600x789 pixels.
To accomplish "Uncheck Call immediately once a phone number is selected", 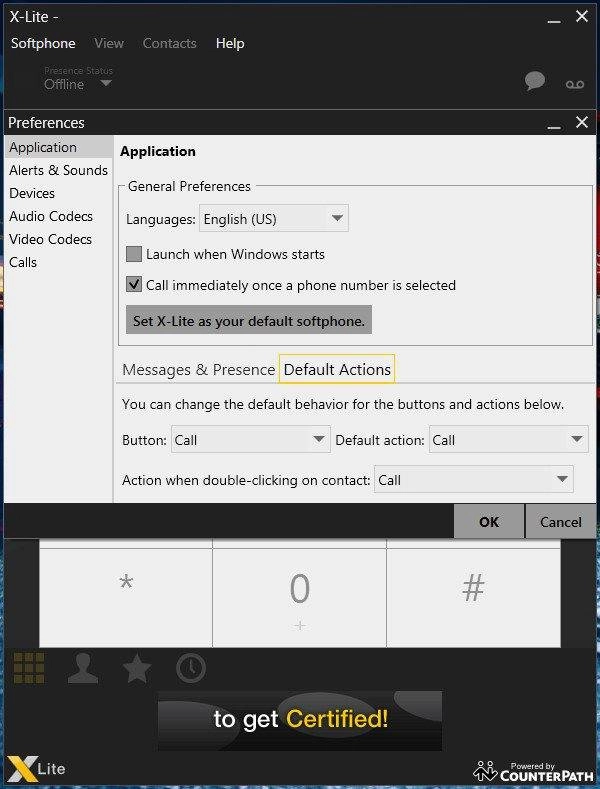I will click(x=133, y=285).
